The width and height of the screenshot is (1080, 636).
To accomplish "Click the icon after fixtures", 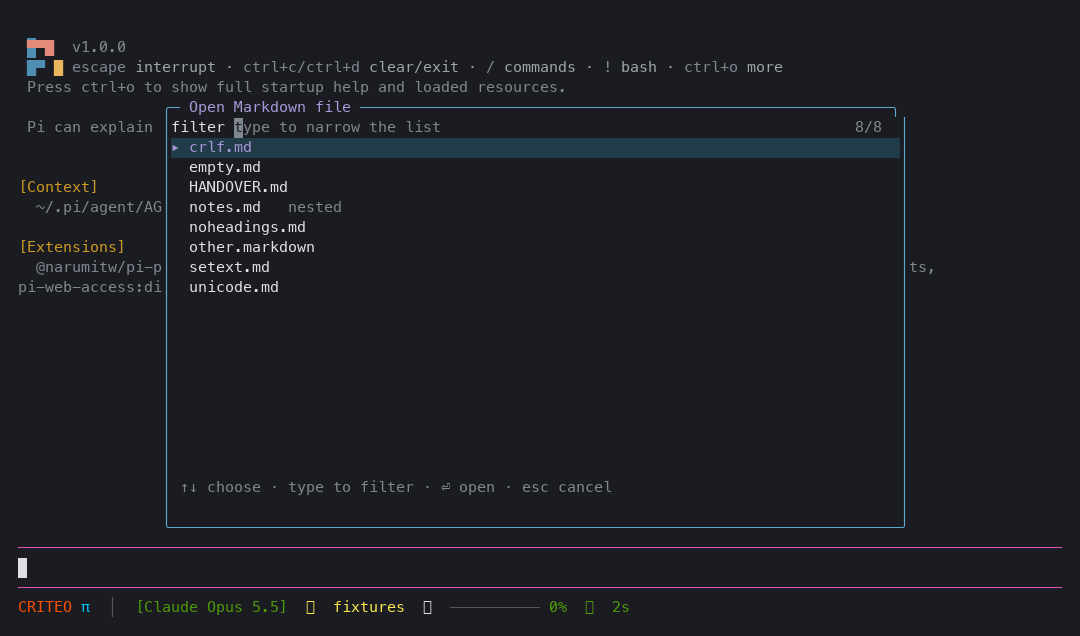I will (427, 607).
